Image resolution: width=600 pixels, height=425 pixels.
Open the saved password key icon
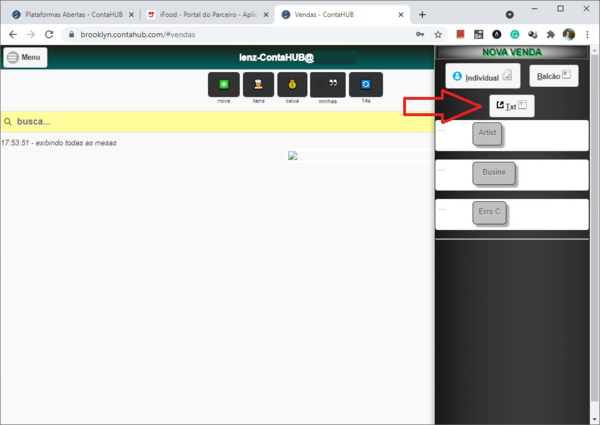[x=420, y=34]
